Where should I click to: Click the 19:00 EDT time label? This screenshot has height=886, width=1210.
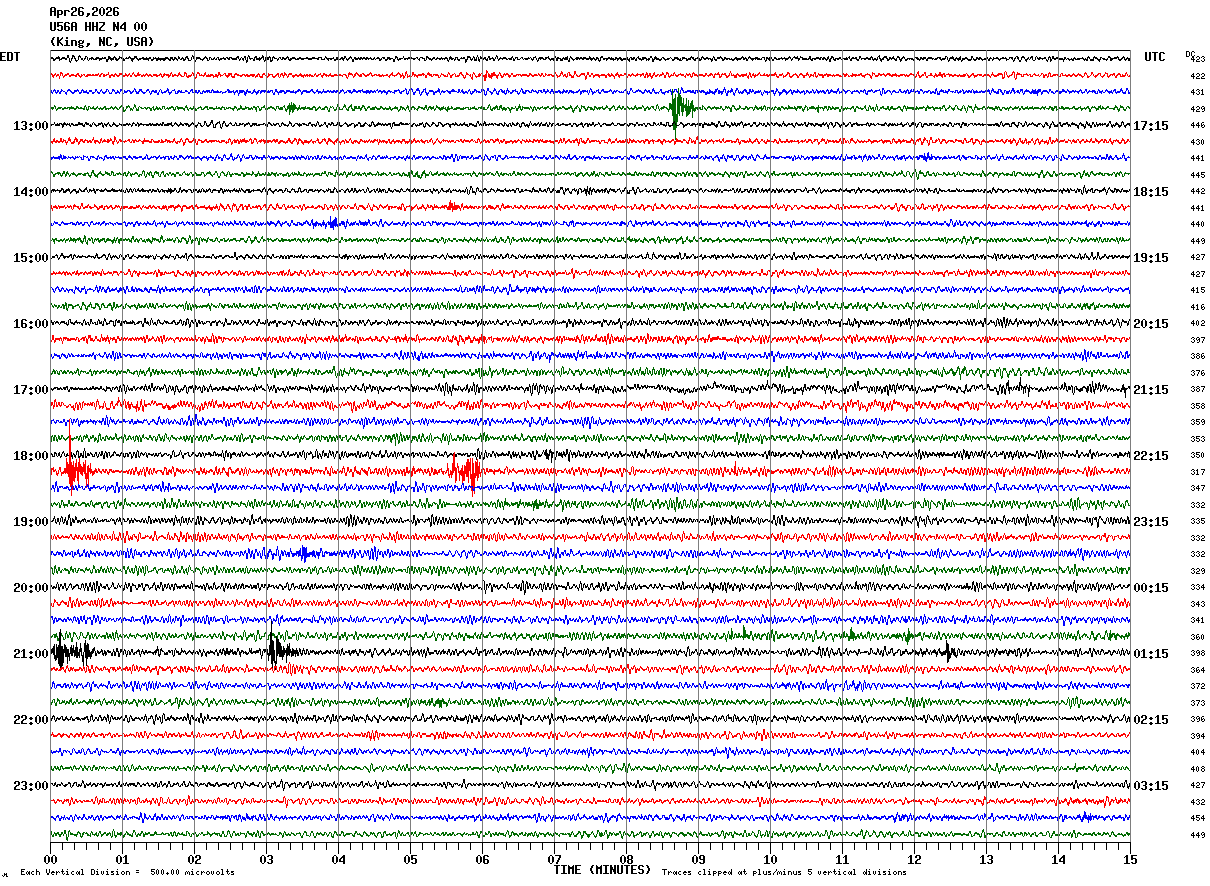[x=30, y=522]
